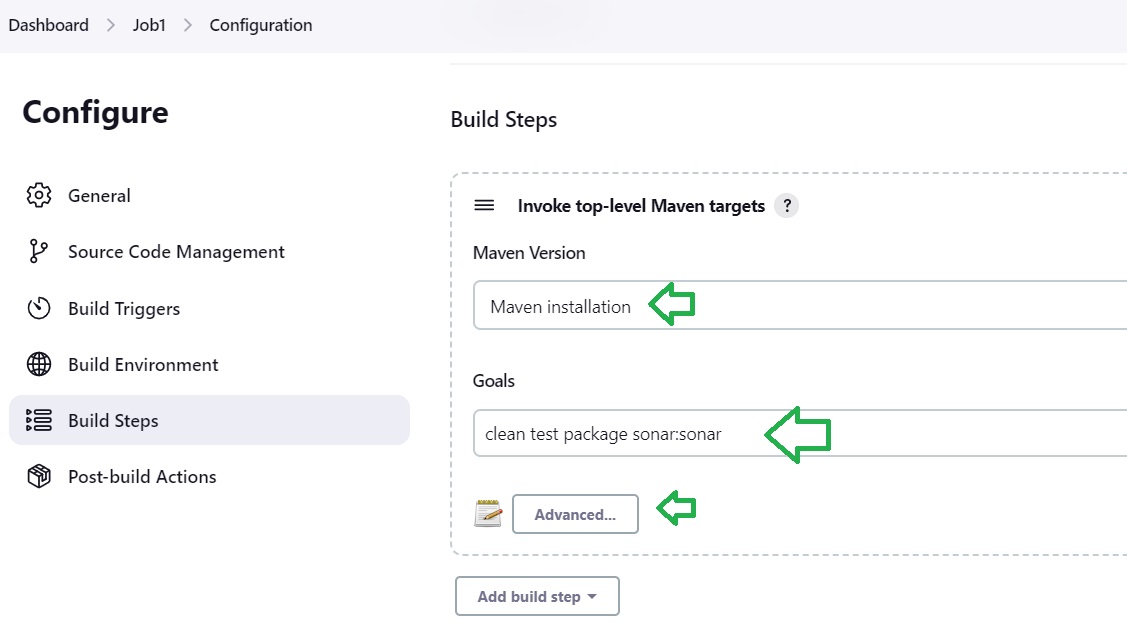Screen dimensions: 1127x642
Task: Click 'Invoke top-level Maven targets' step title
Action: (641, 206)
